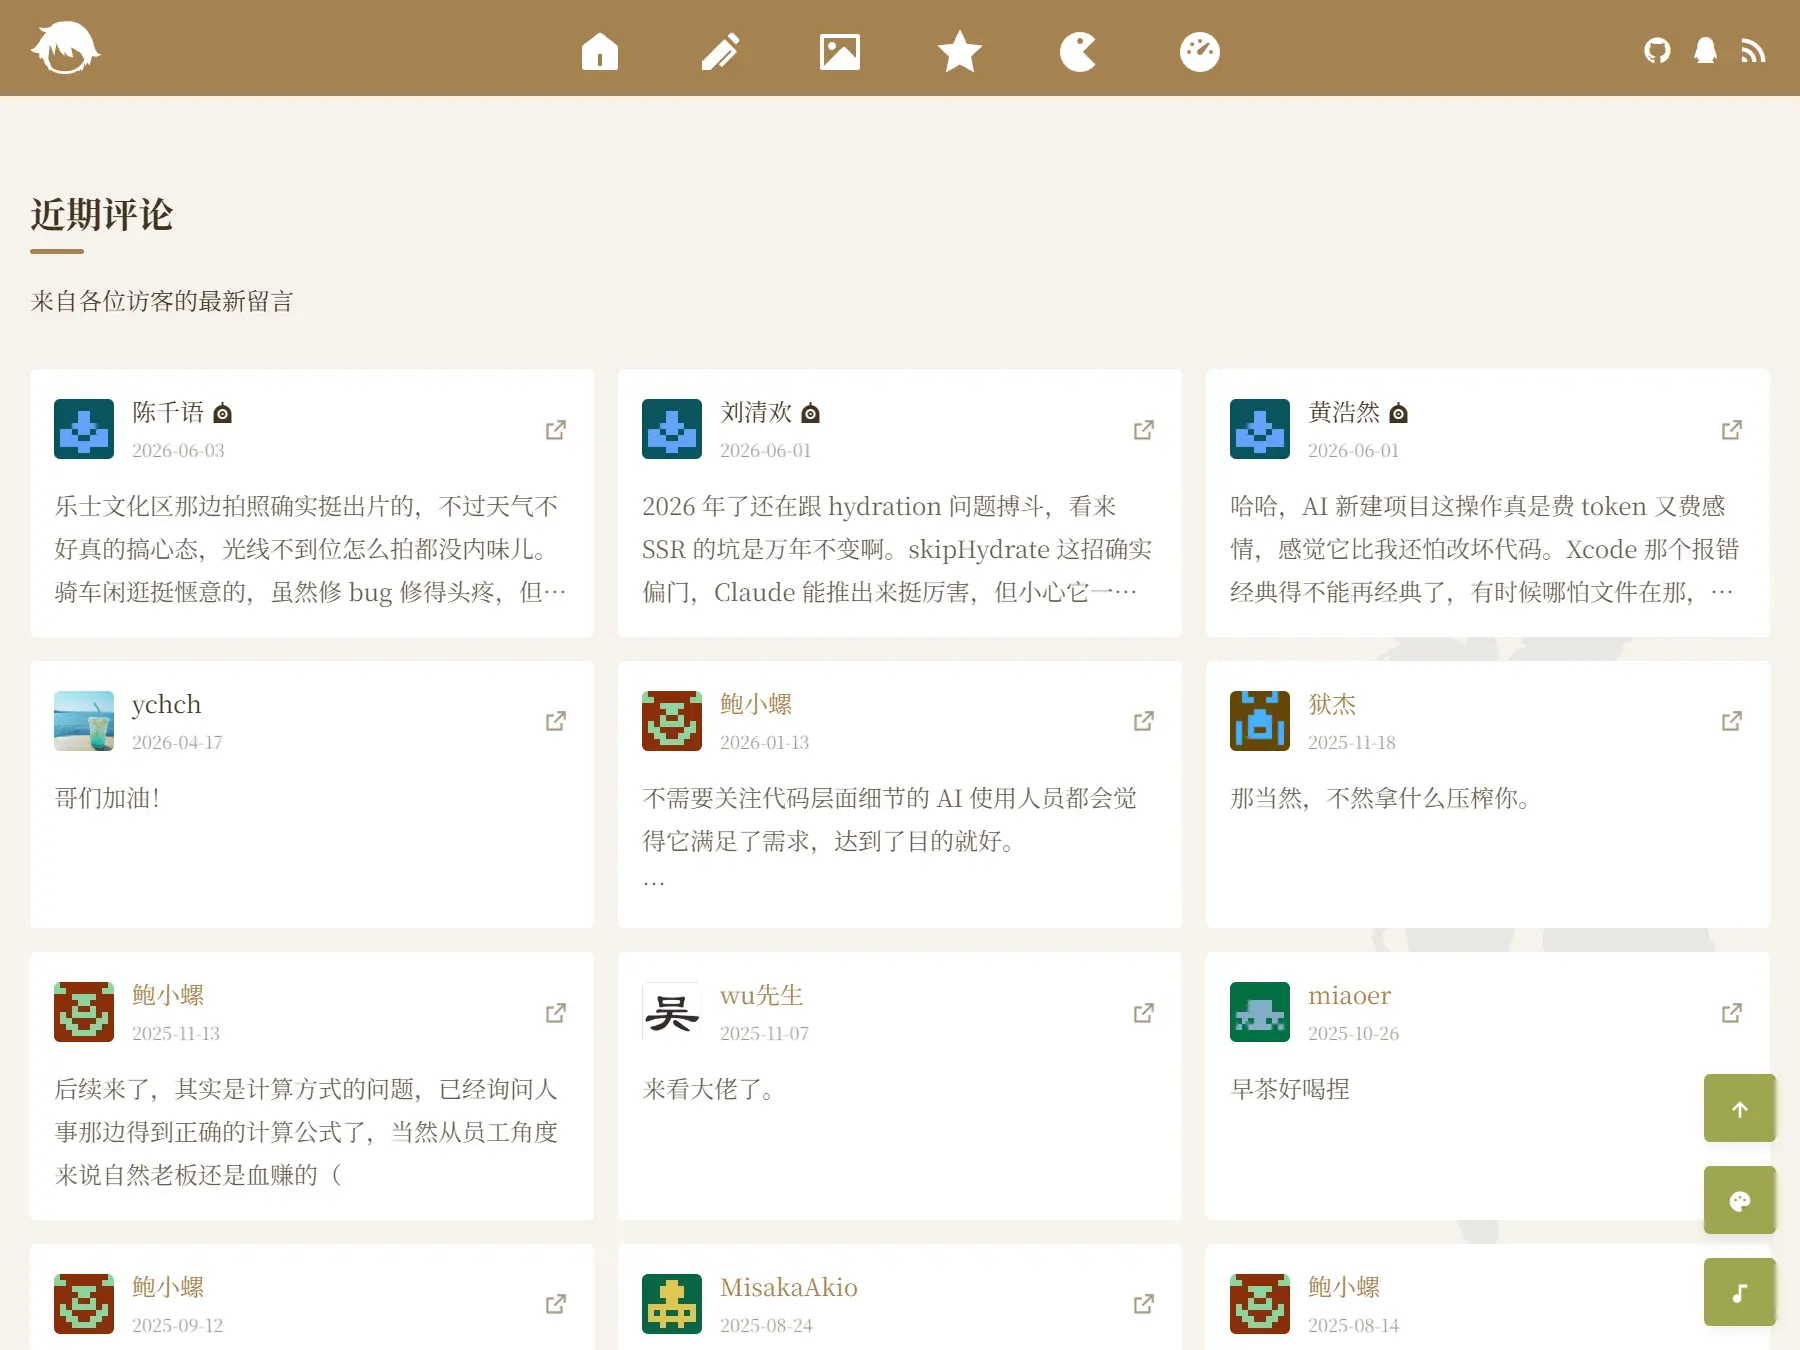Open external link on 鲍小螺 2025-11-13 comment
The width and height of the screenshot is (1800, 1350).
click(x=556, y=1013)
